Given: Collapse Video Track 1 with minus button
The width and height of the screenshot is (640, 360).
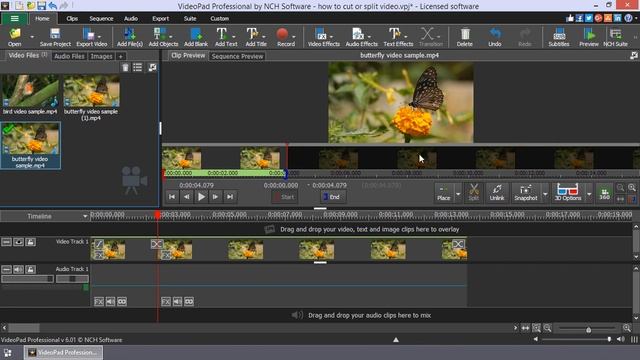Looking at the screenshot, I should tap(6, 242).
